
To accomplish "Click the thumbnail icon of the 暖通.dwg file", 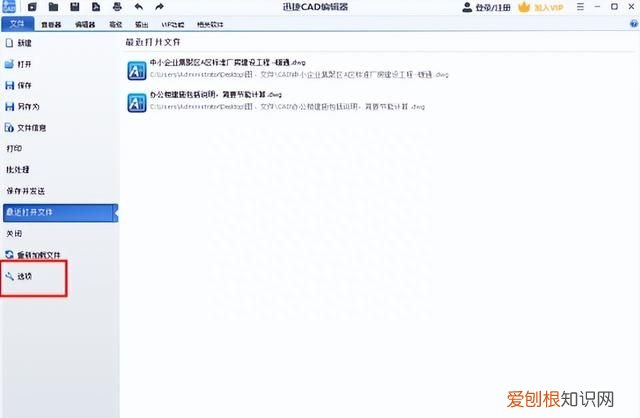I will (x=136, y=71).
